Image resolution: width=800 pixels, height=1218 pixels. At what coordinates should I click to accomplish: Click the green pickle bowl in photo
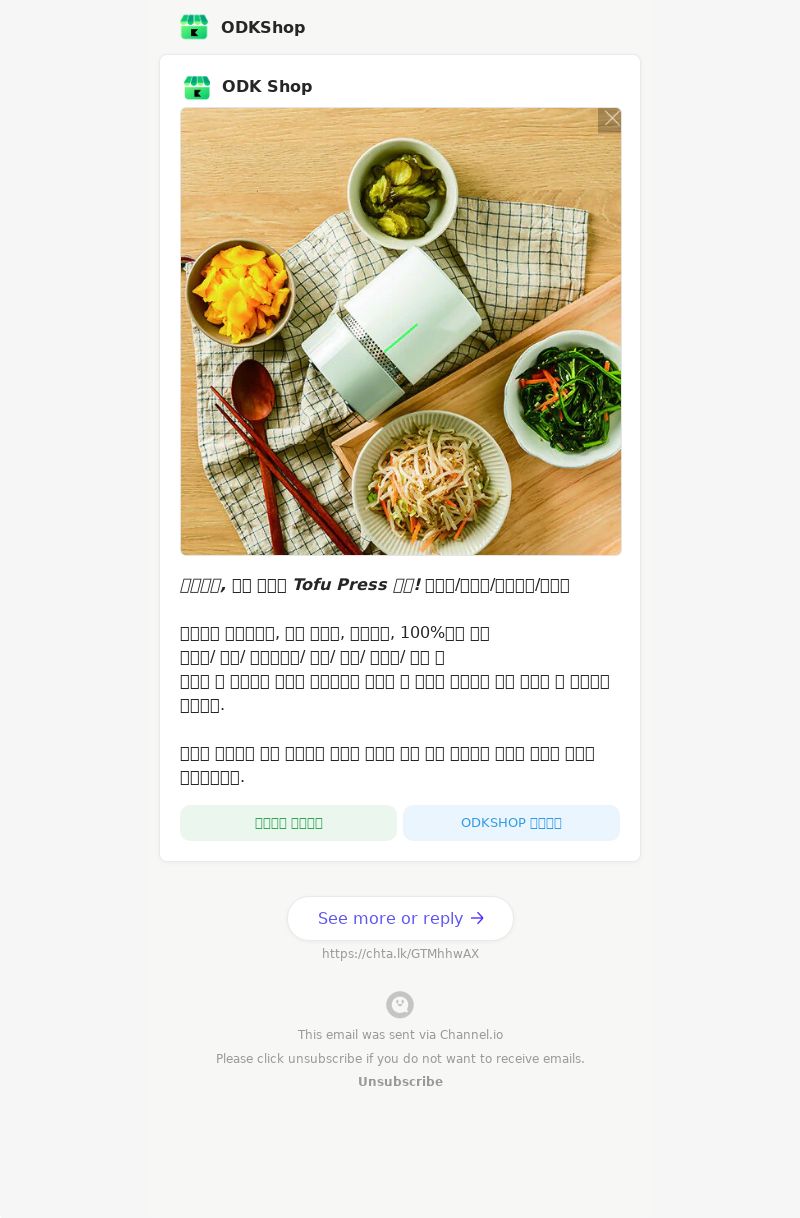[403, 192]
